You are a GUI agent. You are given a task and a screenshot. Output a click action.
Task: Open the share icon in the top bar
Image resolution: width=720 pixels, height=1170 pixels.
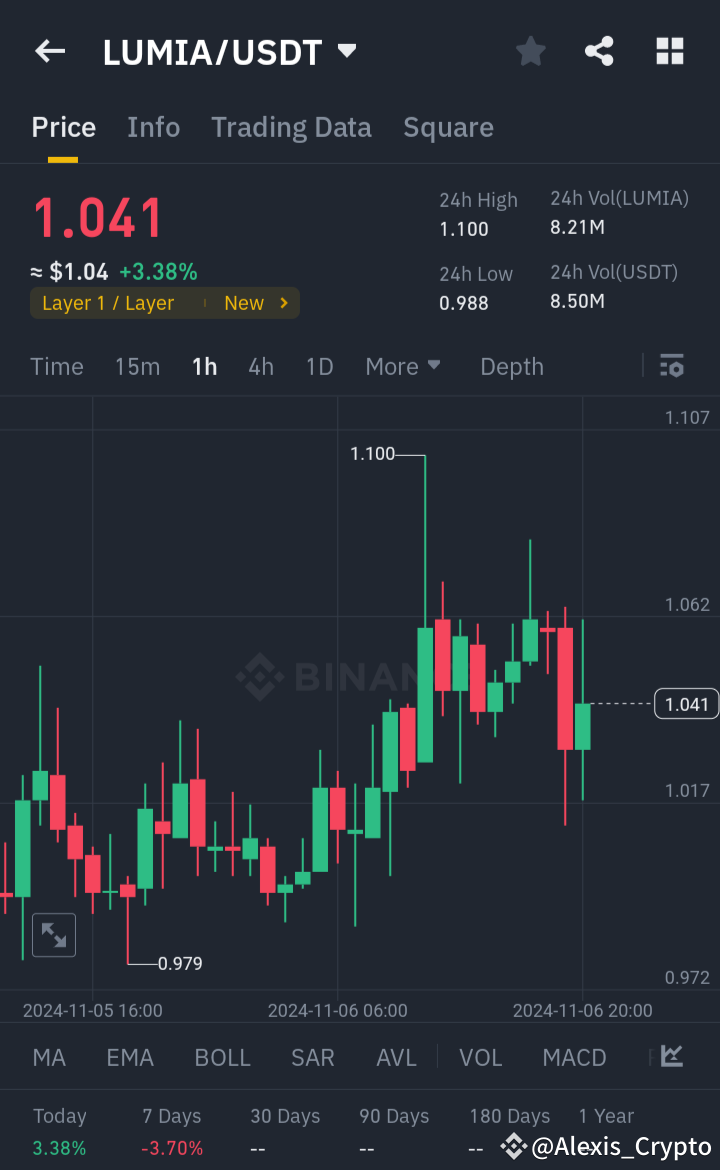(599, 51)
